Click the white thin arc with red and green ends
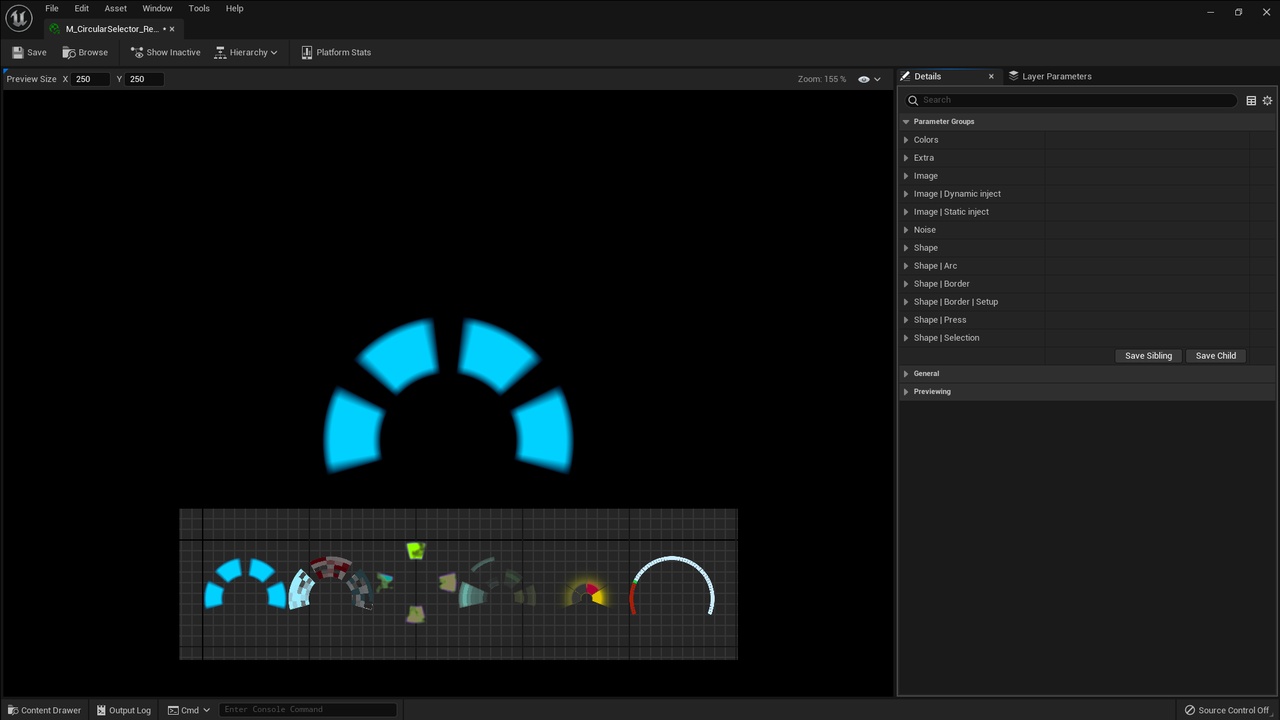 673,586
